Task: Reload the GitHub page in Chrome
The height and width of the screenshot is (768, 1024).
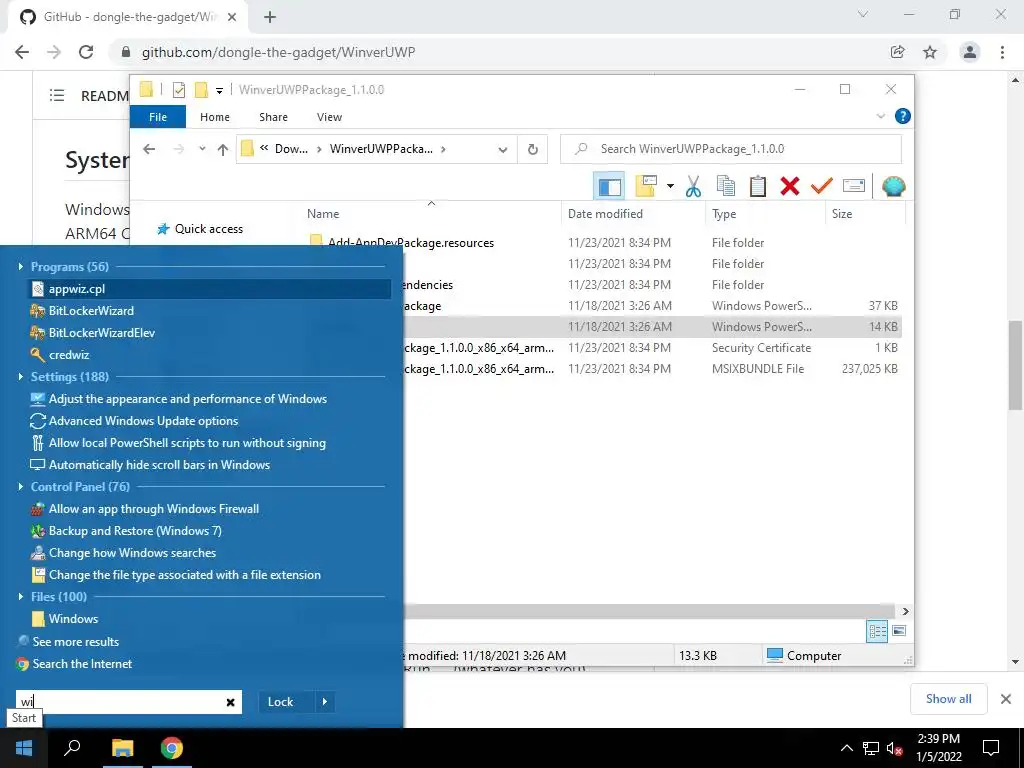Action: 86,52
